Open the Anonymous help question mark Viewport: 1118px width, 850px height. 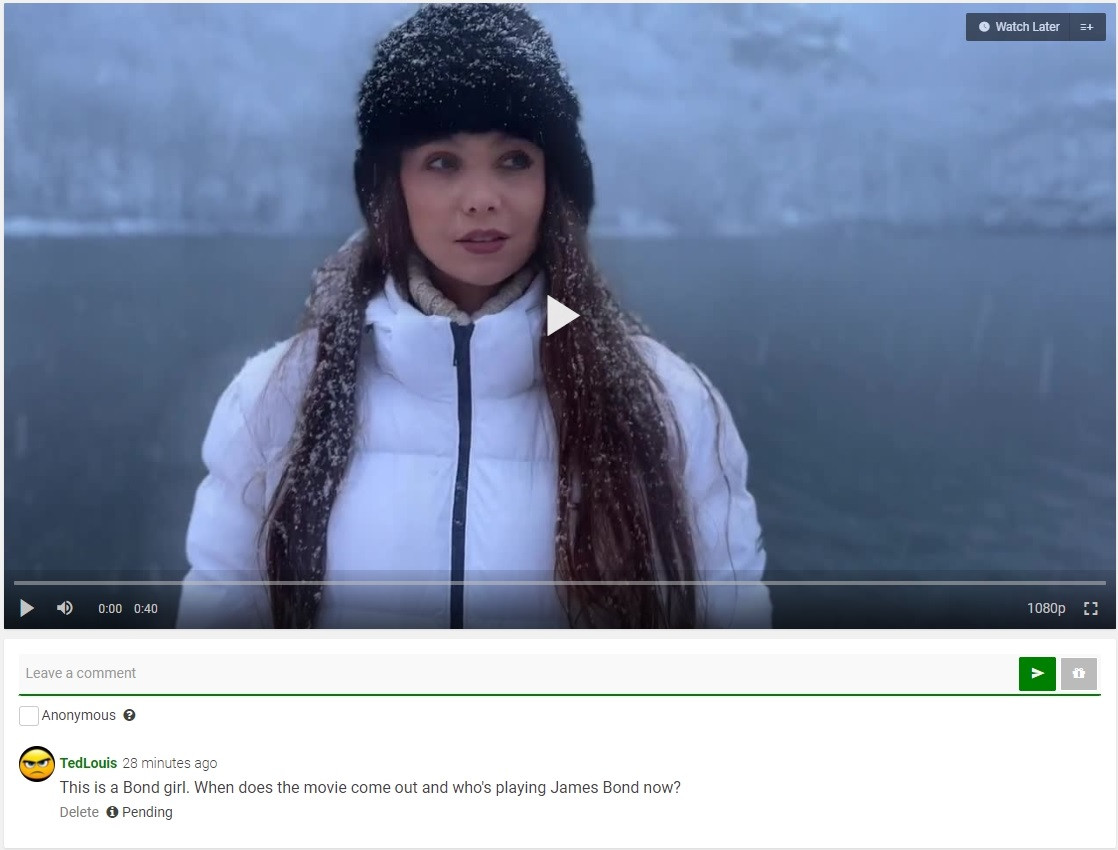[x=129, y=715]
